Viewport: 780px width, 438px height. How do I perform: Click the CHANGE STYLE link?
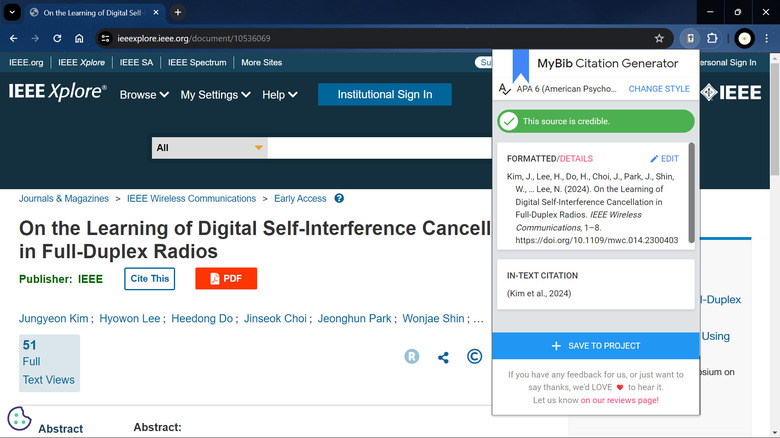point(659,89)
